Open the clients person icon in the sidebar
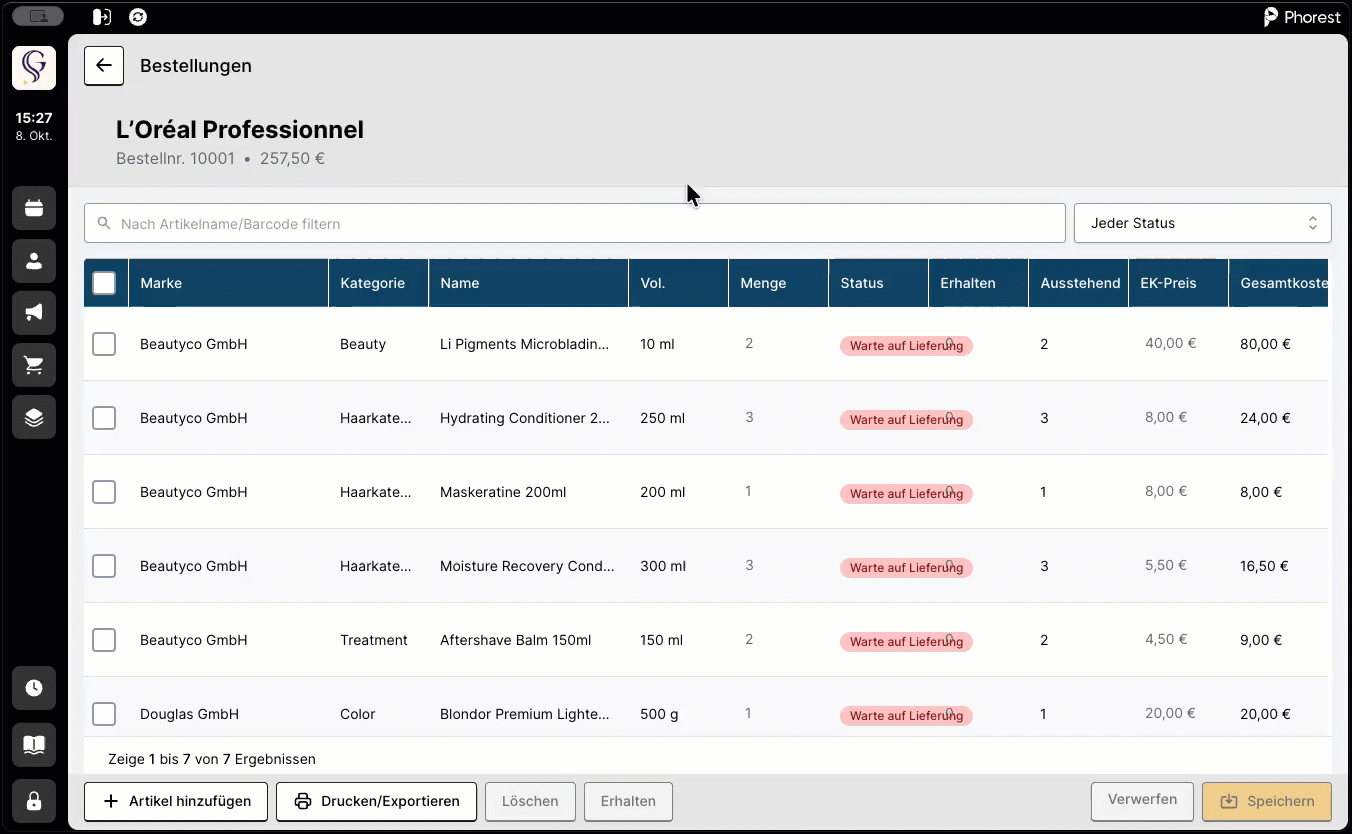1352x834 pixels. point(34,261)
